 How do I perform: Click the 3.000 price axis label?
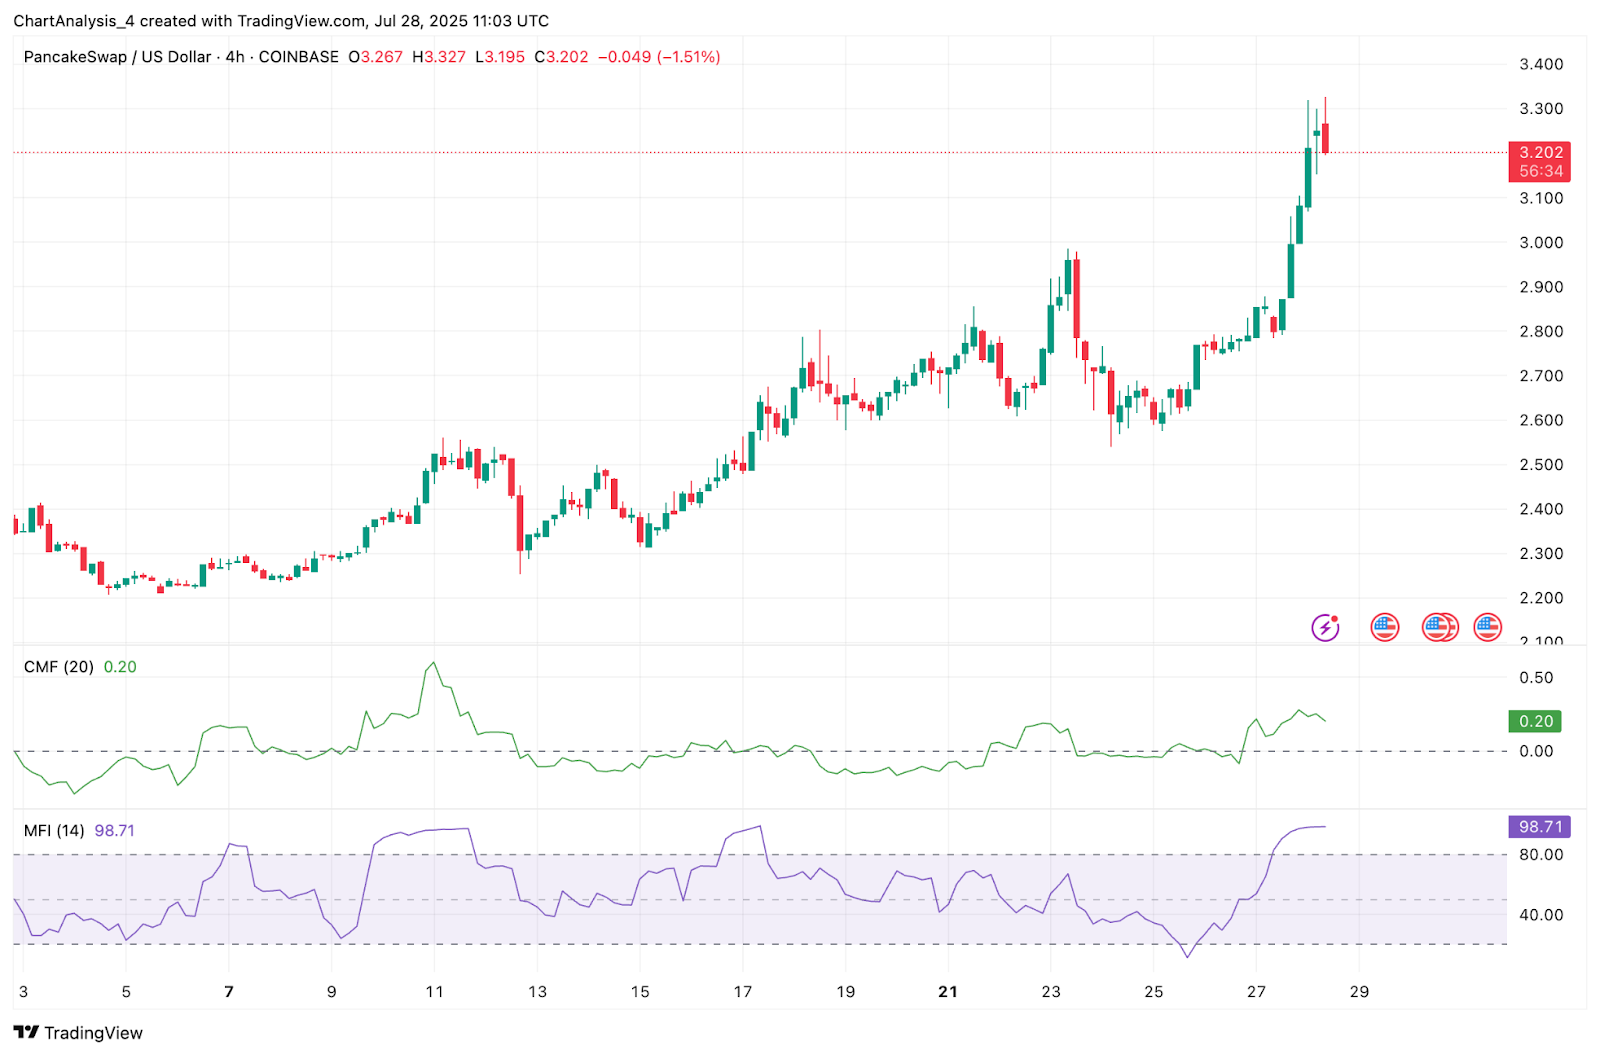tap(1541, 243)
